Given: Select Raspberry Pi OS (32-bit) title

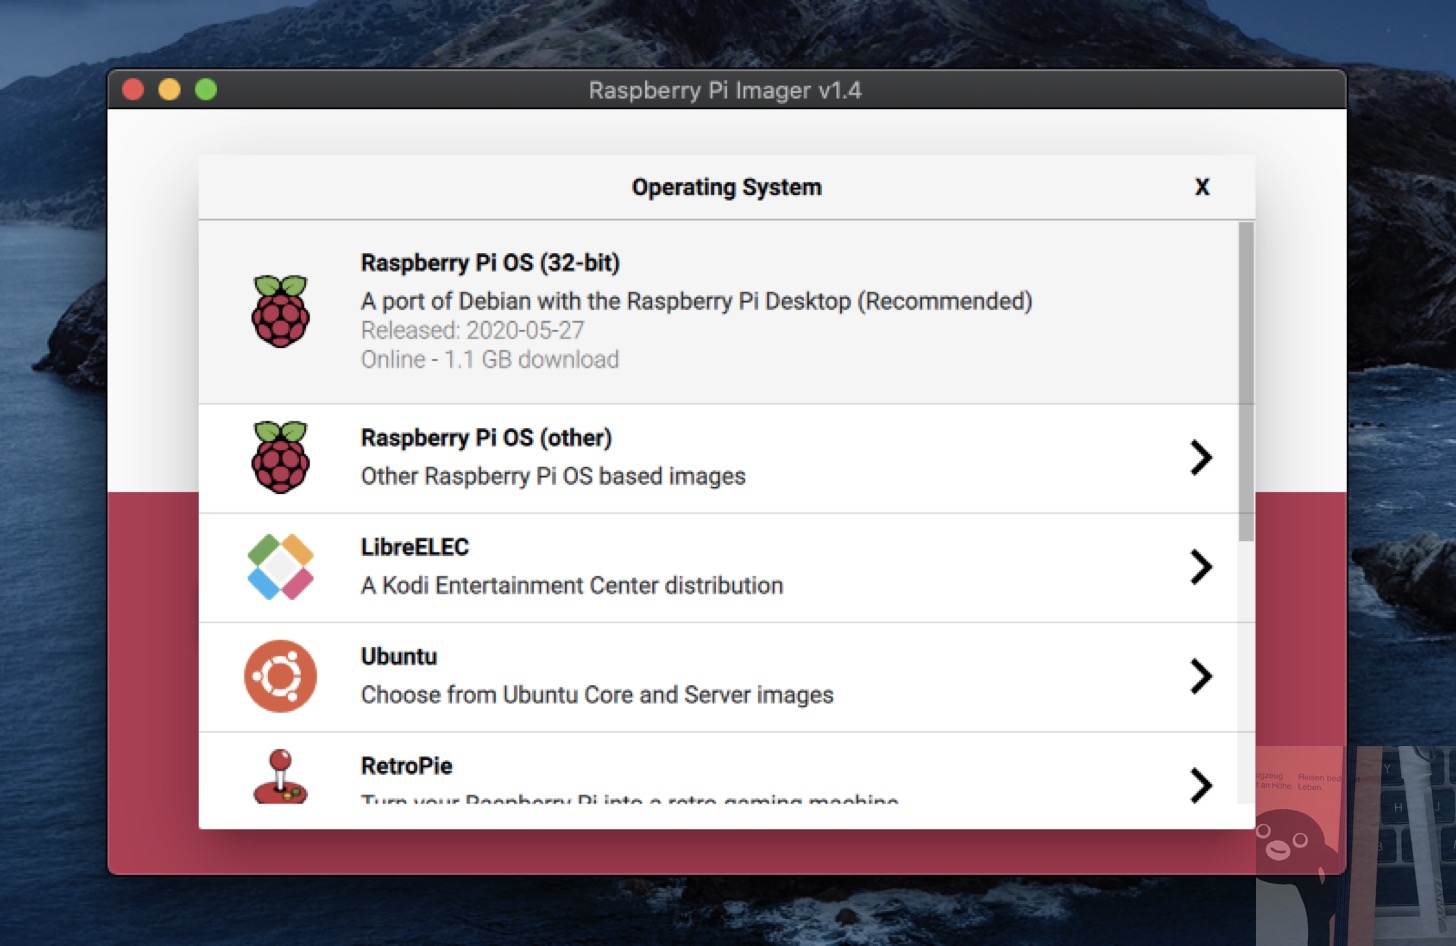Looking at the screenshot, I should point(490,263).
